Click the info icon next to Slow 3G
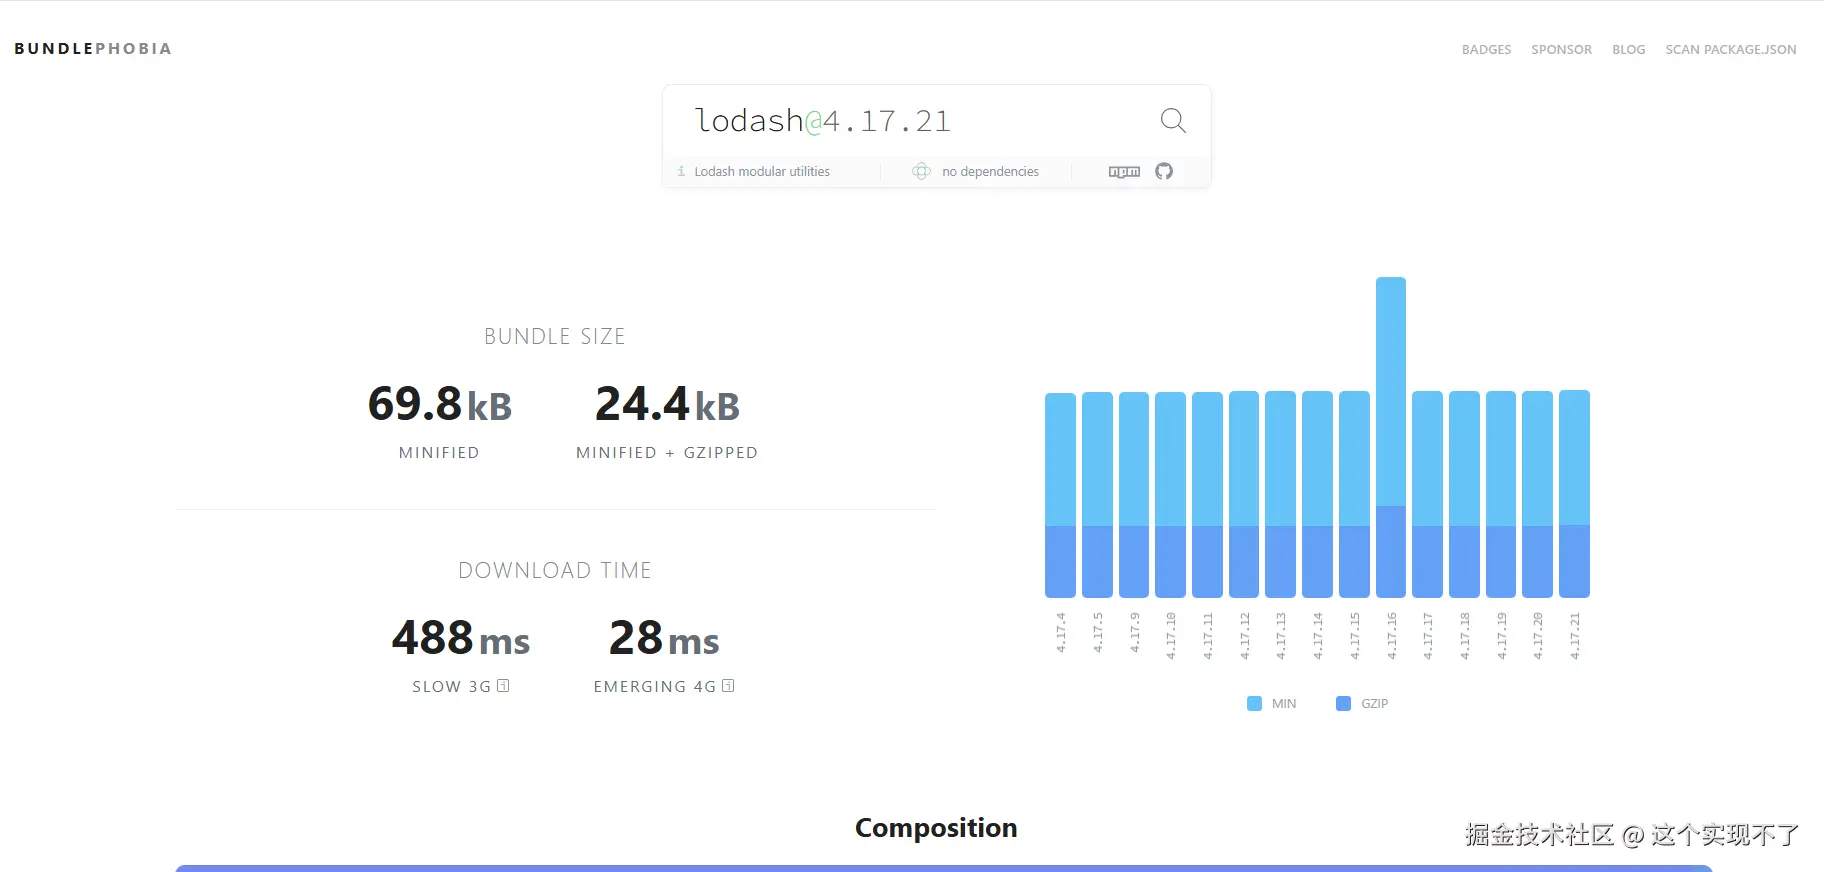1824x872 pixels. 503,686
